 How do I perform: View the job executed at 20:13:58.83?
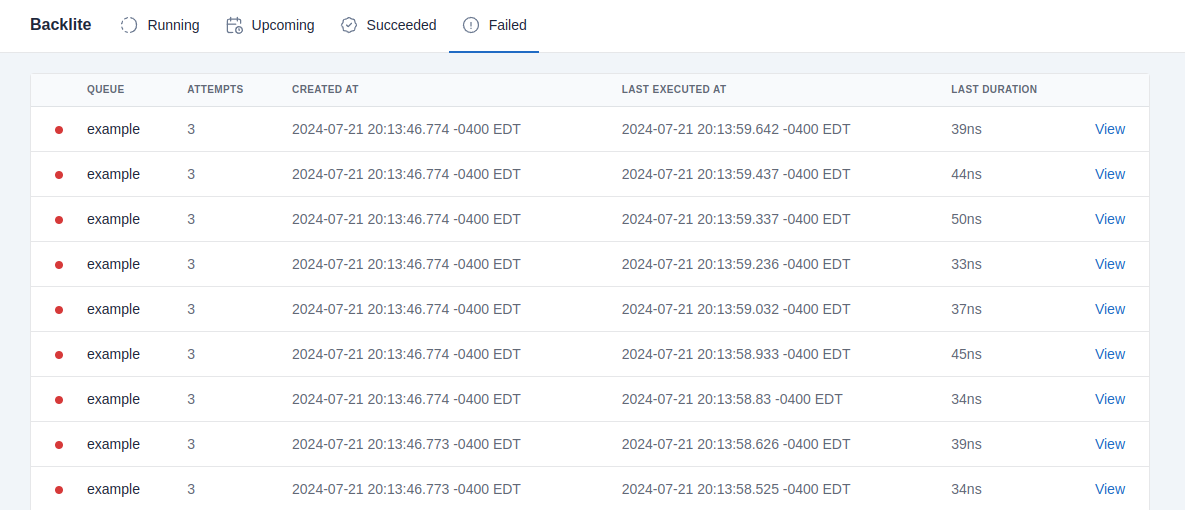tap(1110, 399)
